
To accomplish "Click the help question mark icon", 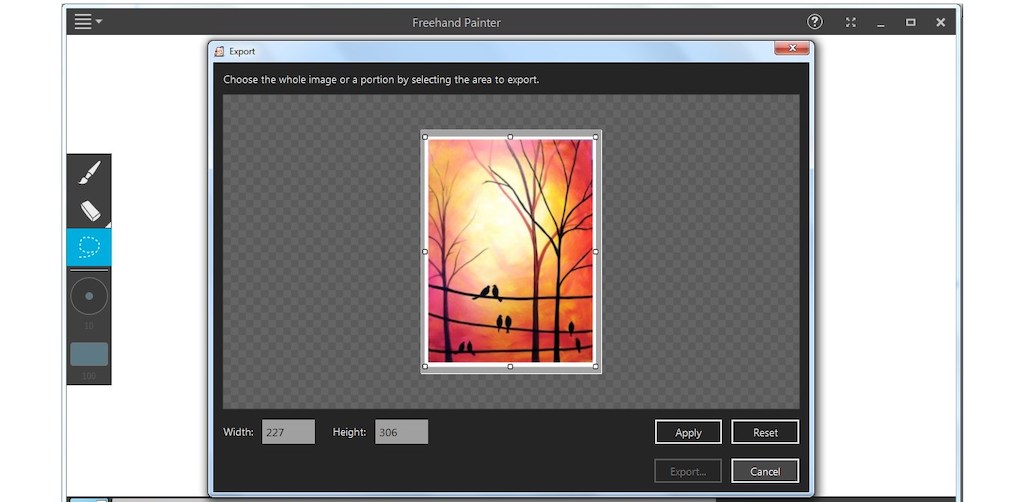I will click(815, 22).
